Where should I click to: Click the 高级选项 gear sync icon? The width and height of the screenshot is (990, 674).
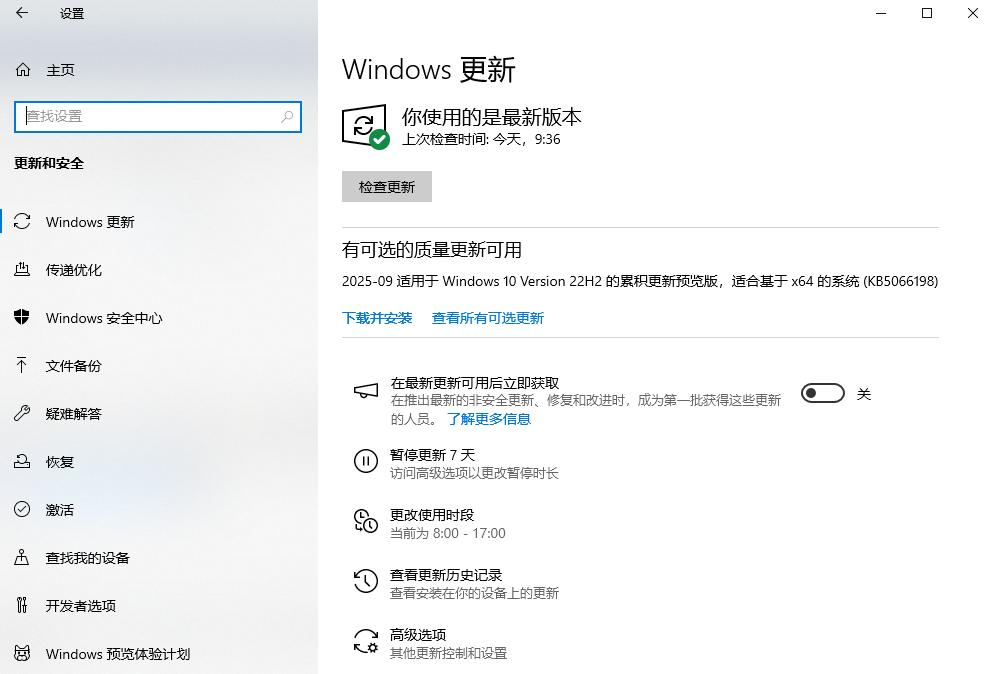pos(365,641)
